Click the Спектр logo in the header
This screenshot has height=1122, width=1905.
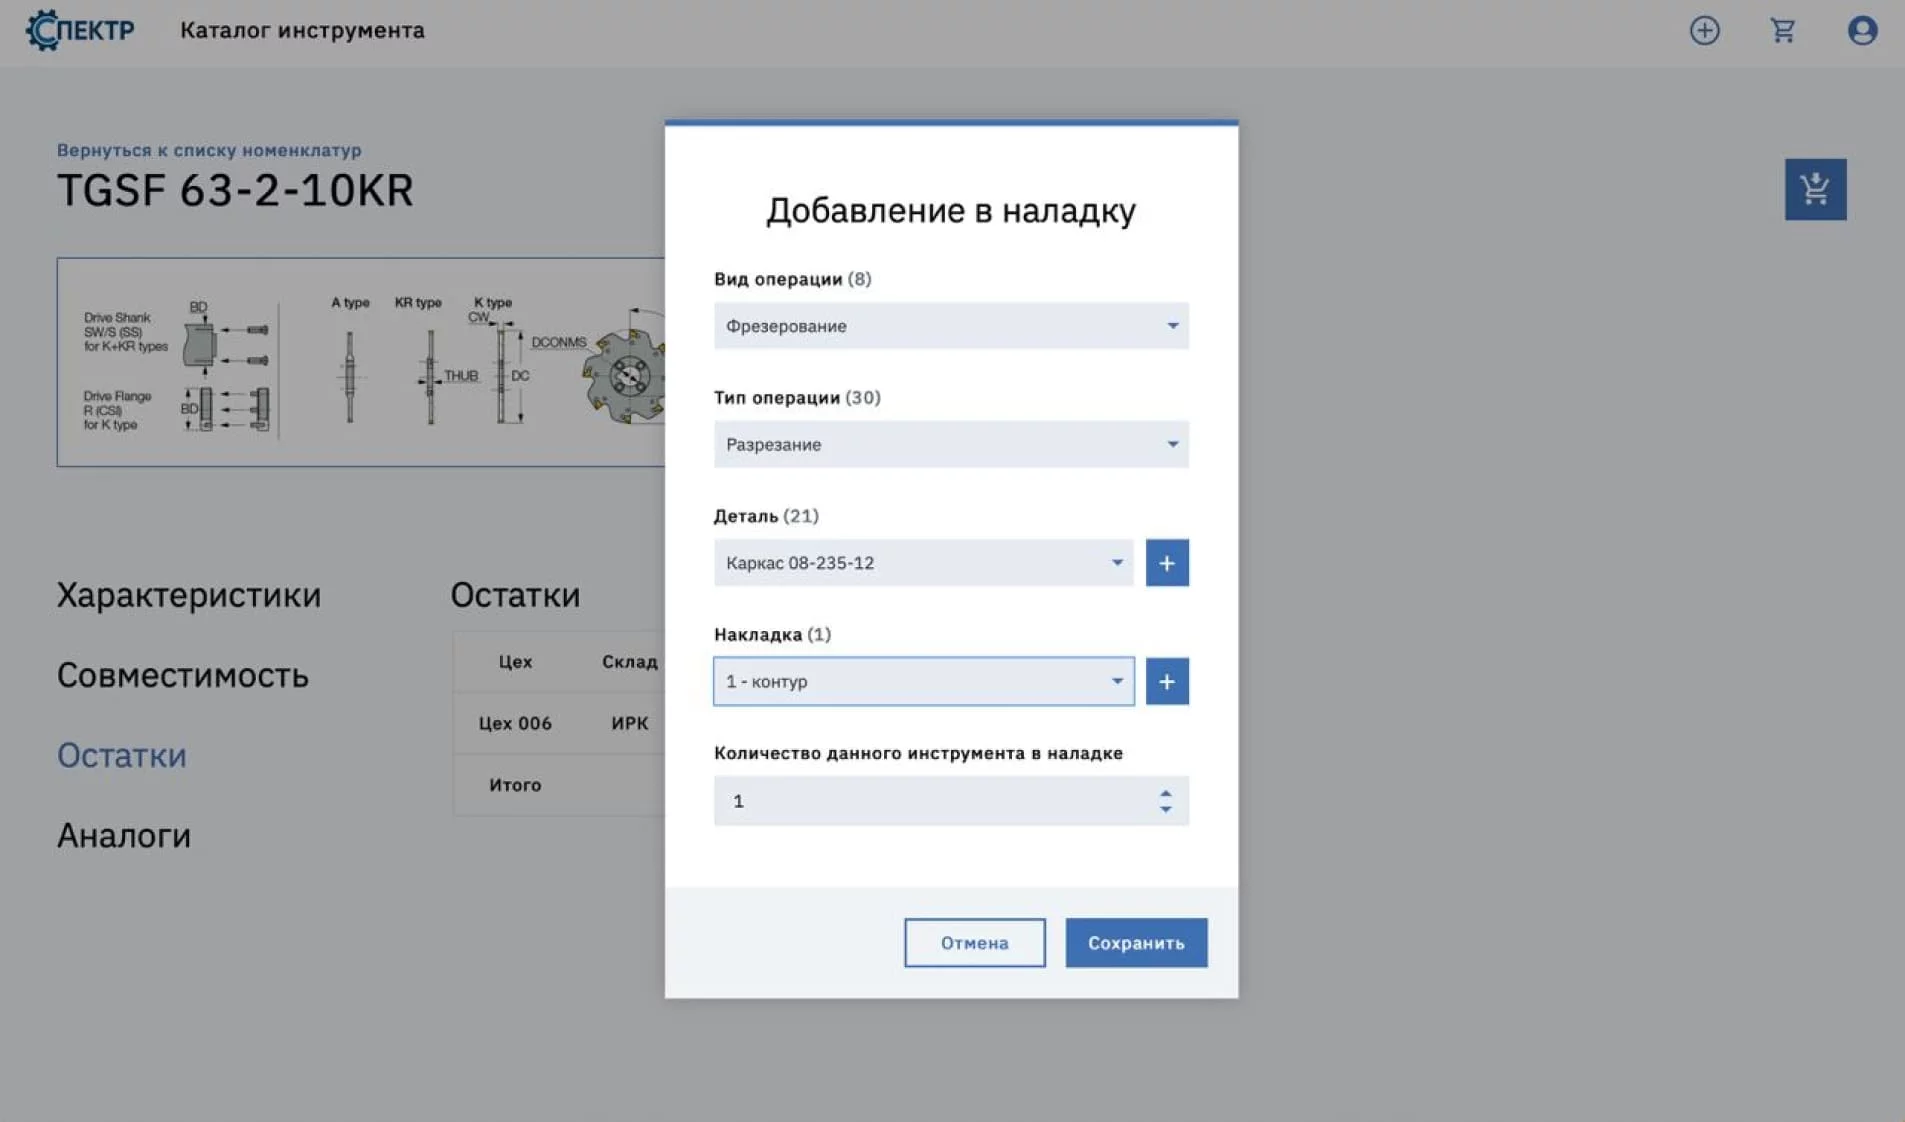80,30
